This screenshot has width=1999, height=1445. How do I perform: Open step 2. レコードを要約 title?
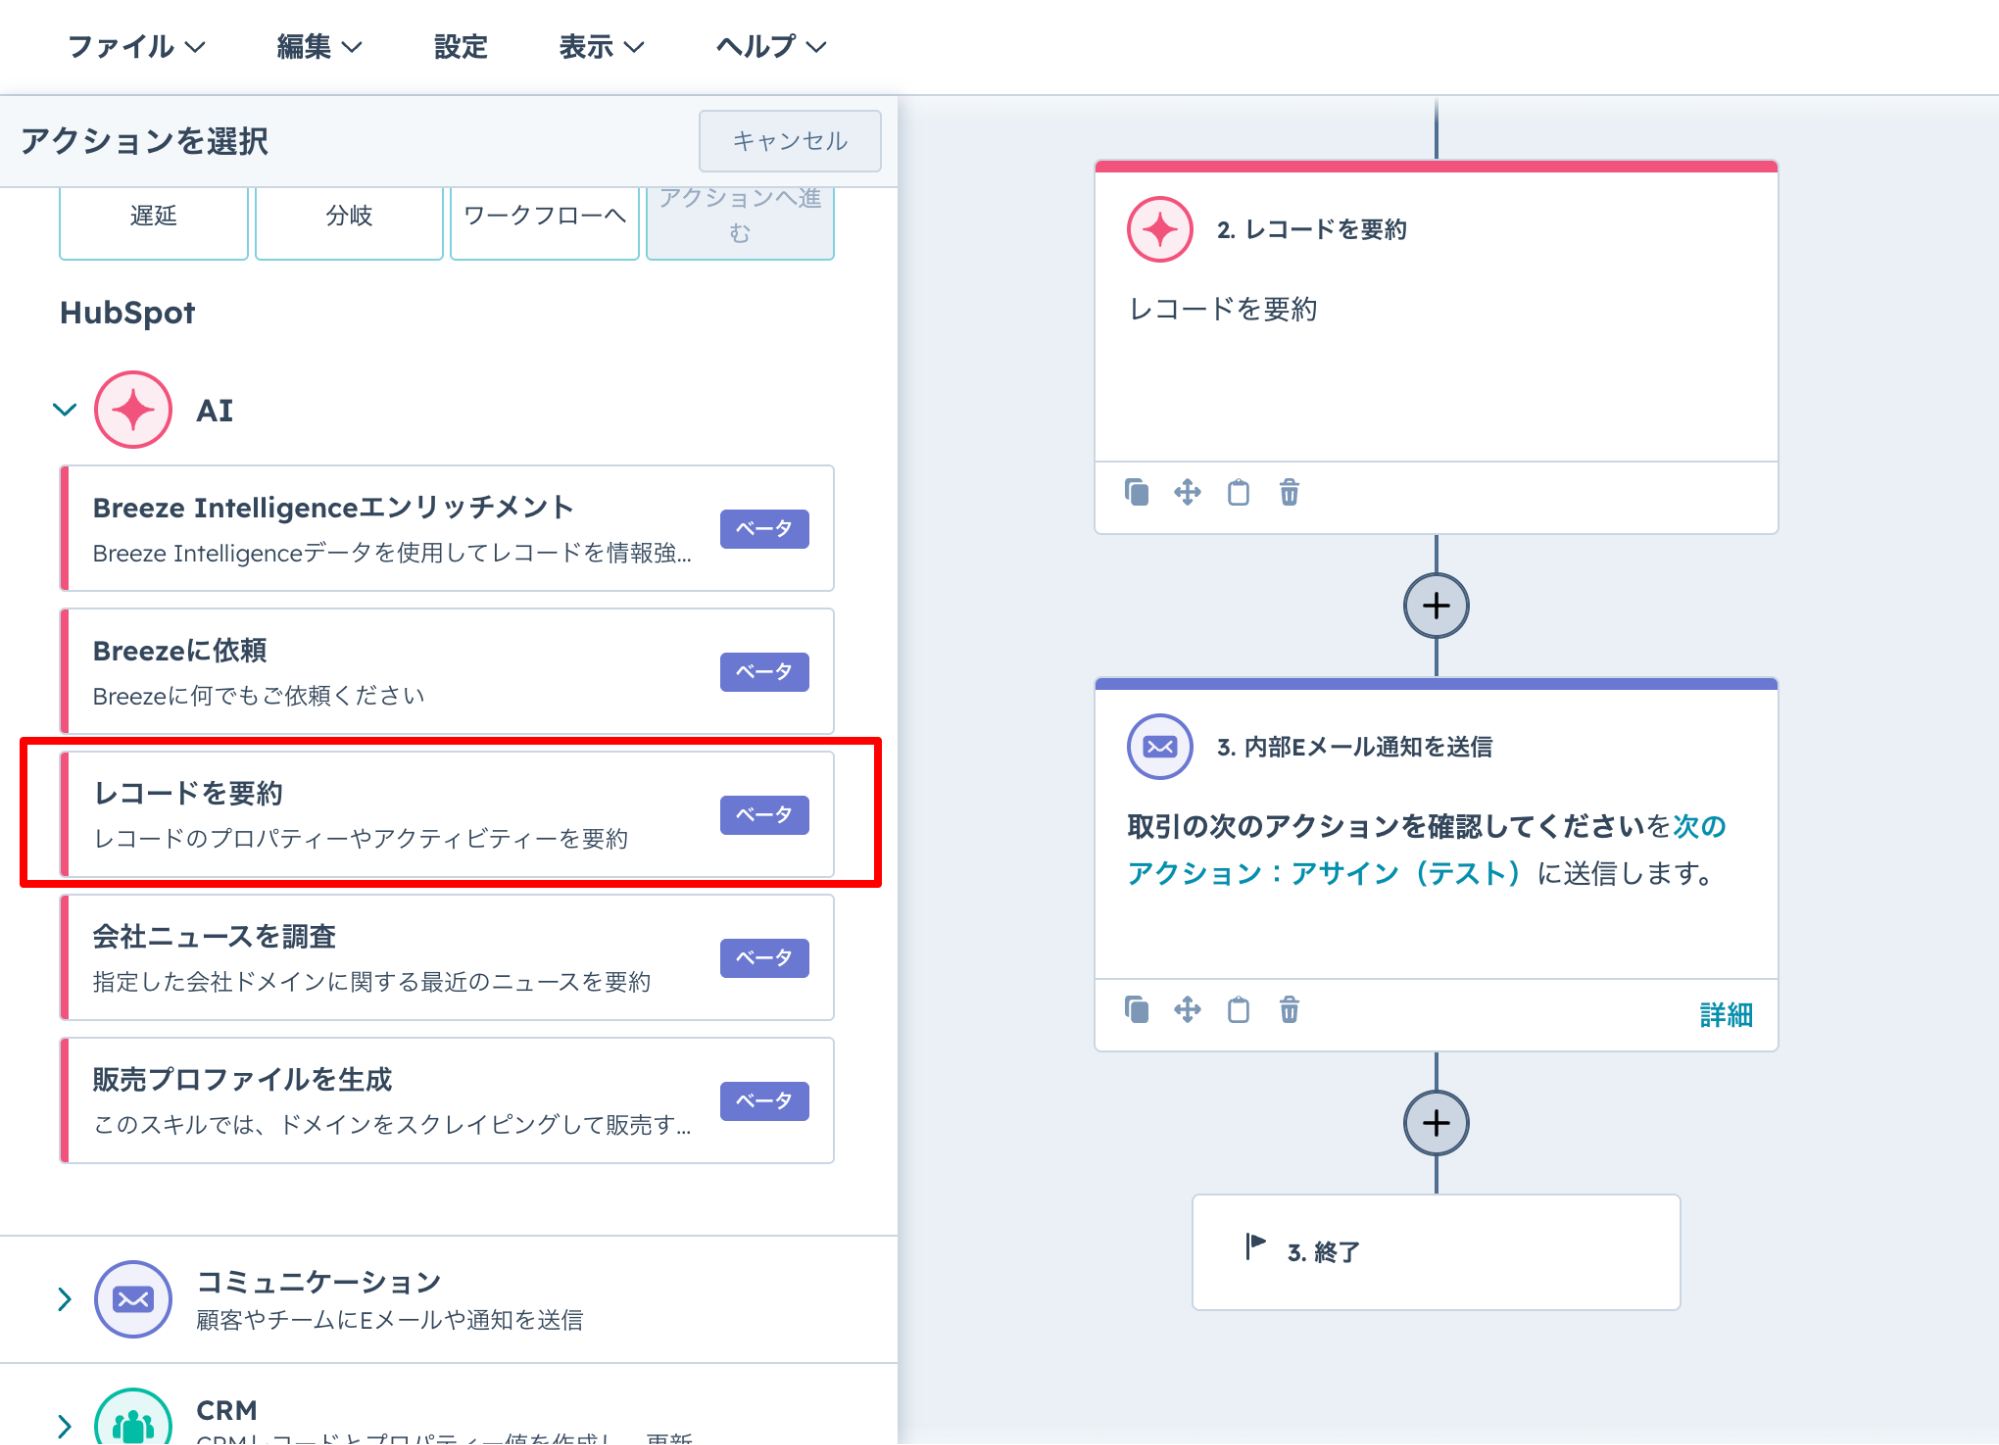[x=1311, y=230]
